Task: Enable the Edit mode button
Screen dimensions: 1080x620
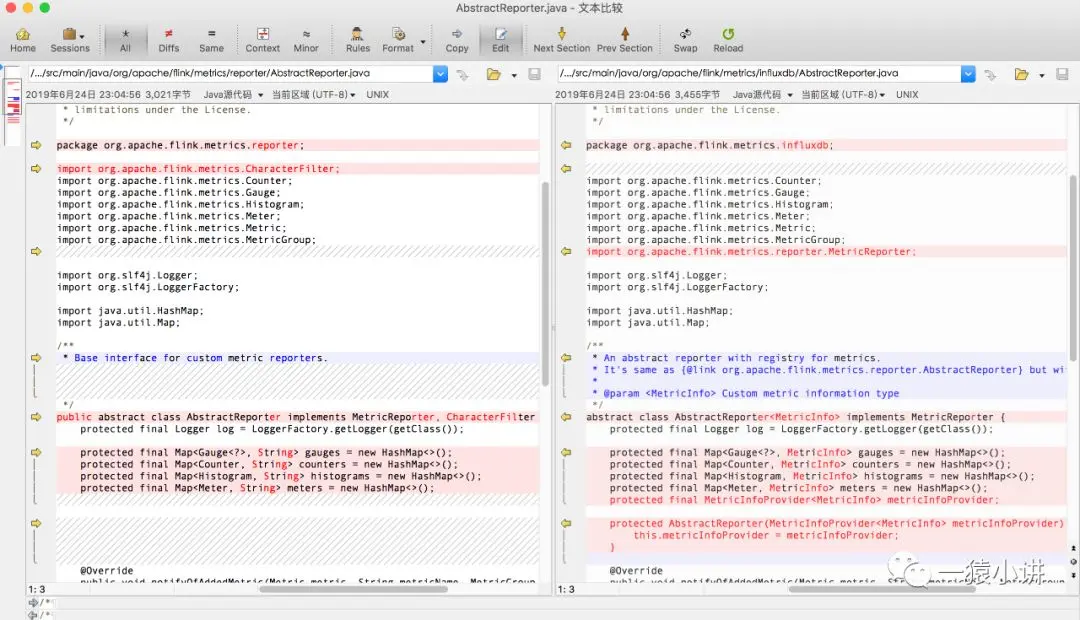Action: click(501, 39)
